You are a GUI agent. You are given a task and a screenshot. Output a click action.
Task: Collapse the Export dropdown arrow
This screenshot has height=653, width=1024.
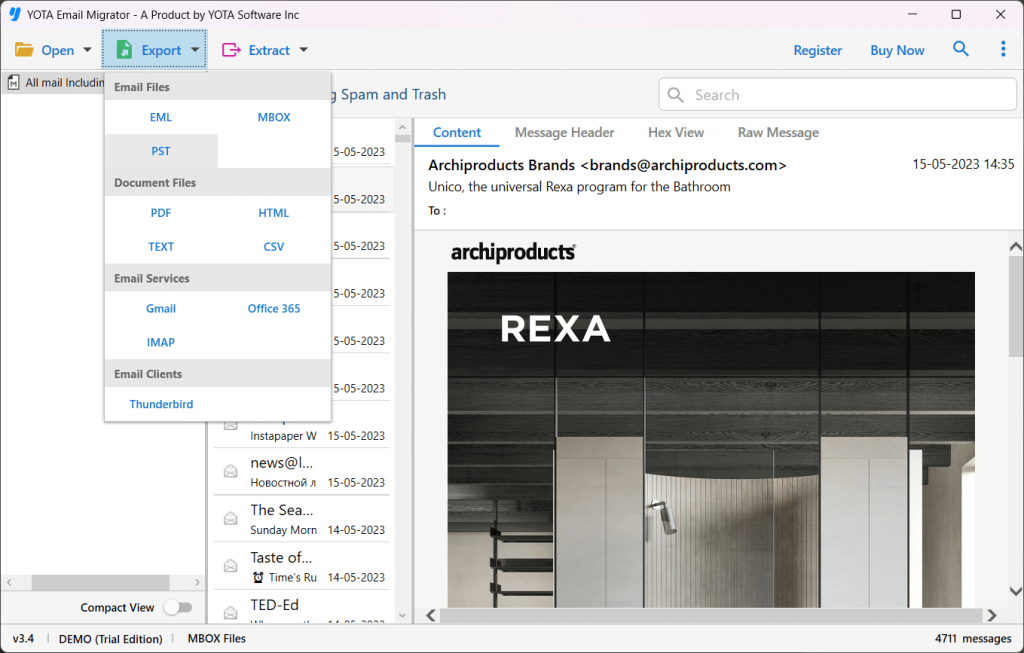pyautogui.click(x=195, y=50)
